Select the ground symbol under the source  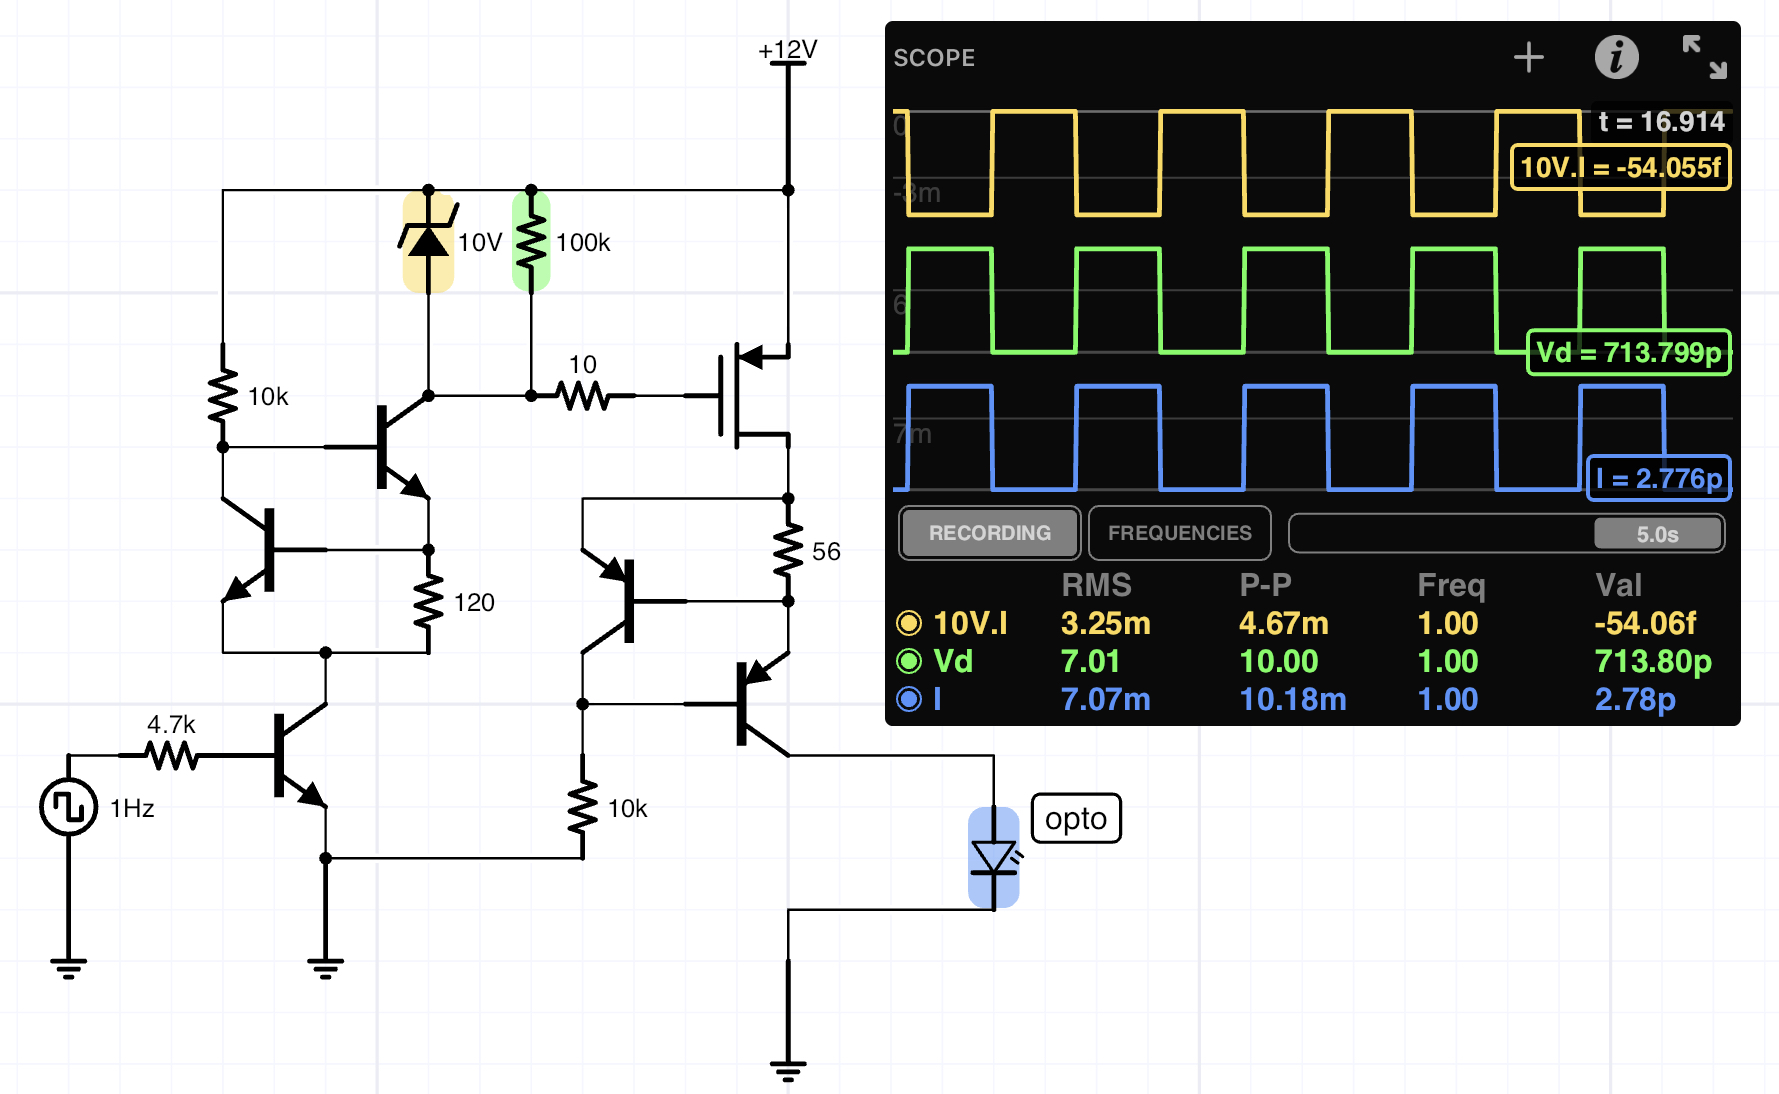(68, 966)
